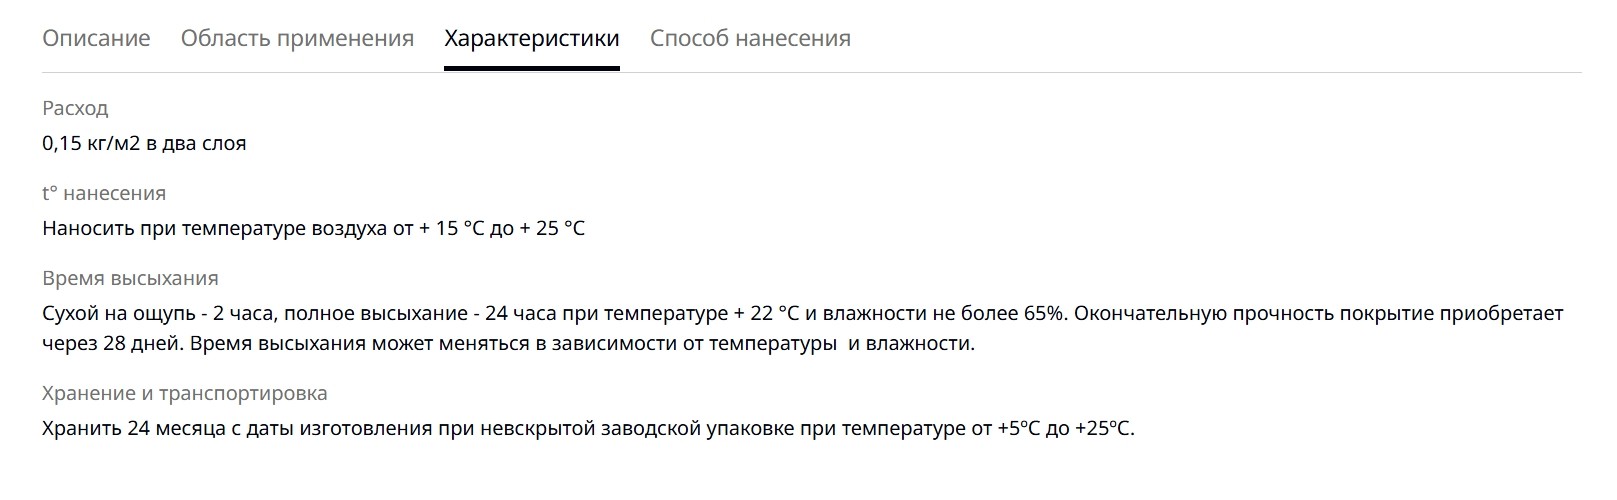The height and width of the screenshot is (500, 1617).
Task: Click the Расход heading
Action: pyautogui.click(x=75, y=108)
